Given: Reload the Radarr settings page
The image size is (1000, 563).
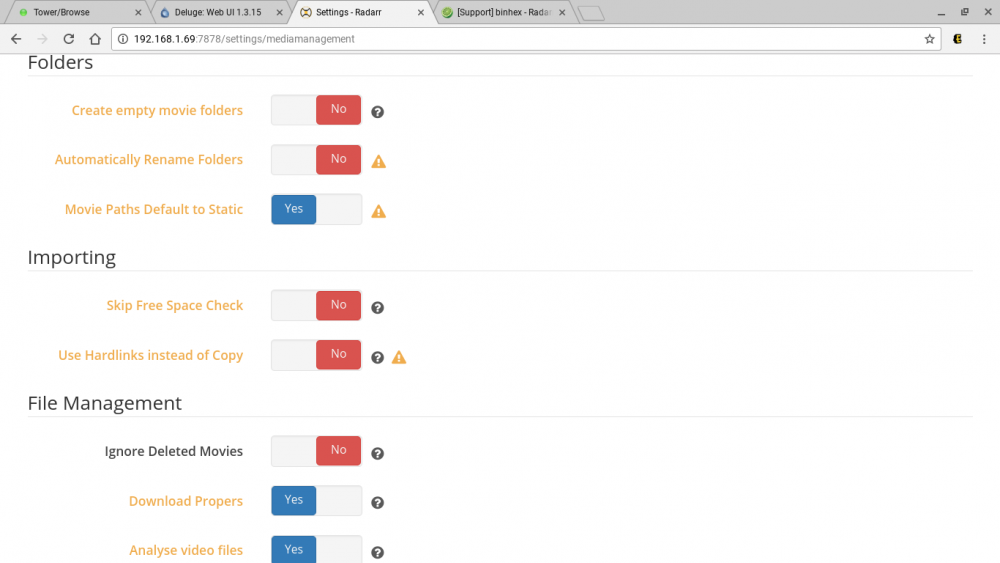Looking at the screenshot, I should pyautogui.click(x=68, y=39).
